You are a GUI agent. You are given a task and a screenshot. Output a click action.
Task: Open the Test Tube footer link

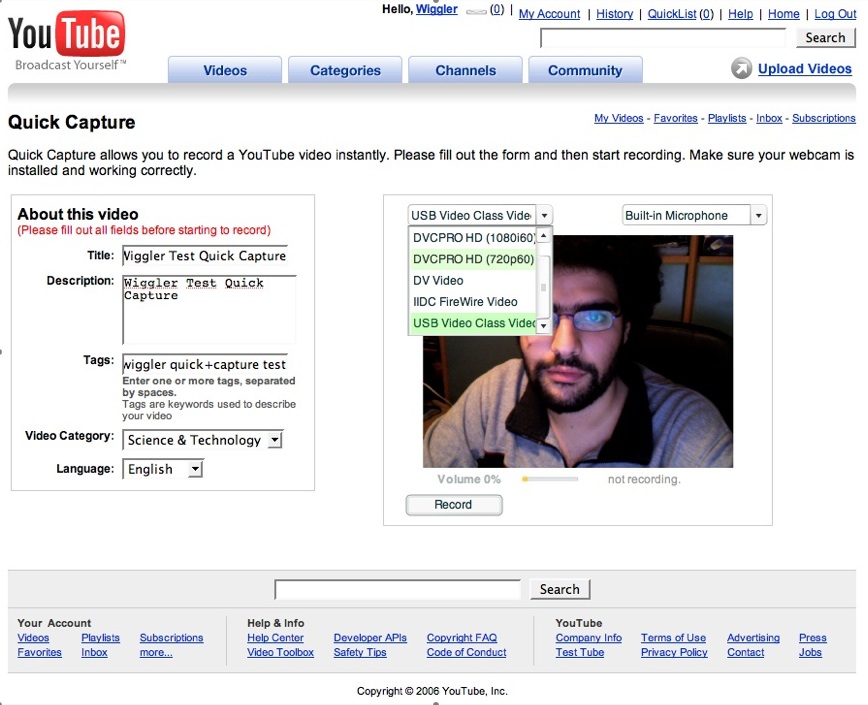580,652
